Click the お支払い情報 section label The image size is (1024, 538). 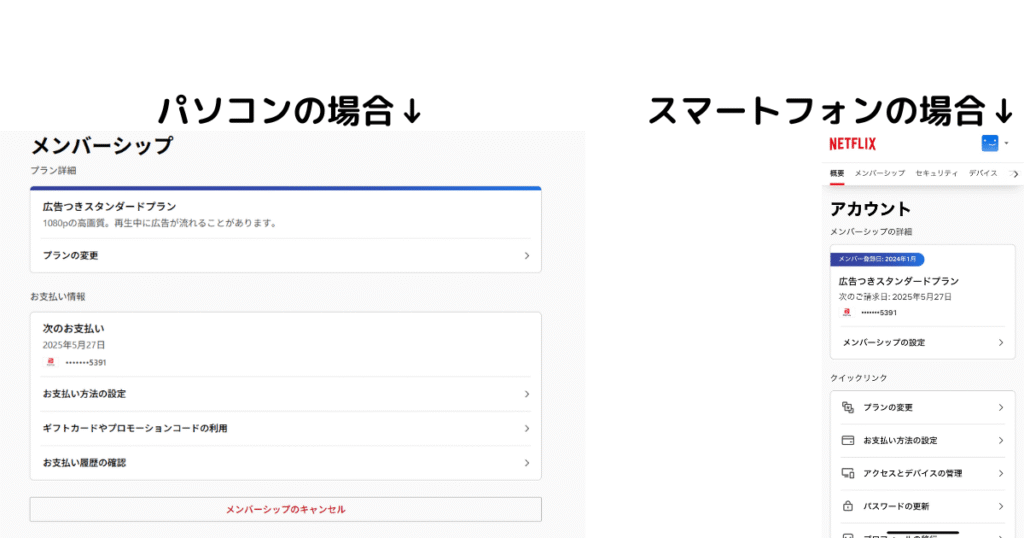pos(57,296)
